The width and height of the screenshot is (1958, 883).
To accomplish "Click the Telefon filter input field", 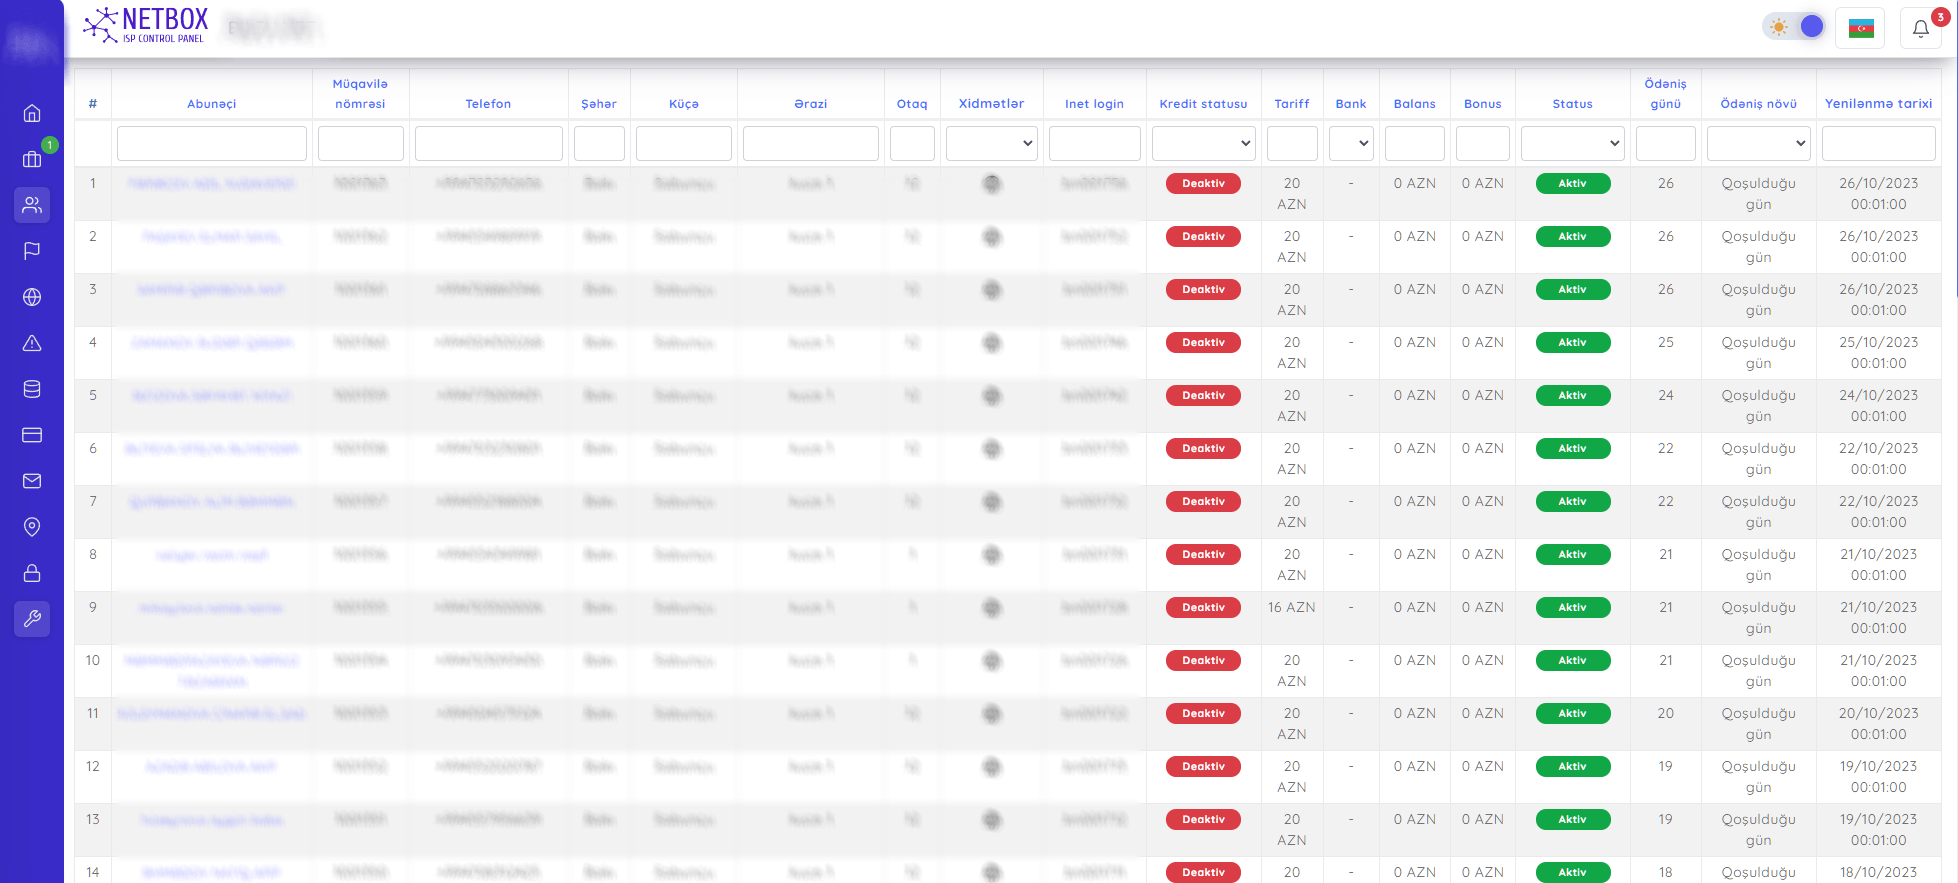I will (x=488, y=143).
